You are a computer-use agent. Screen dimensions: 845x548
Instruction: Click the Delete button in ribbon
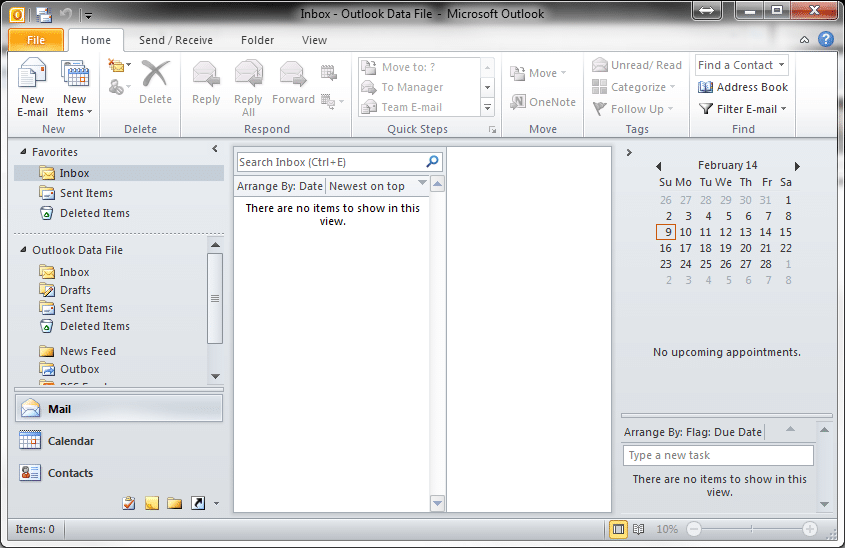point(155,82)
